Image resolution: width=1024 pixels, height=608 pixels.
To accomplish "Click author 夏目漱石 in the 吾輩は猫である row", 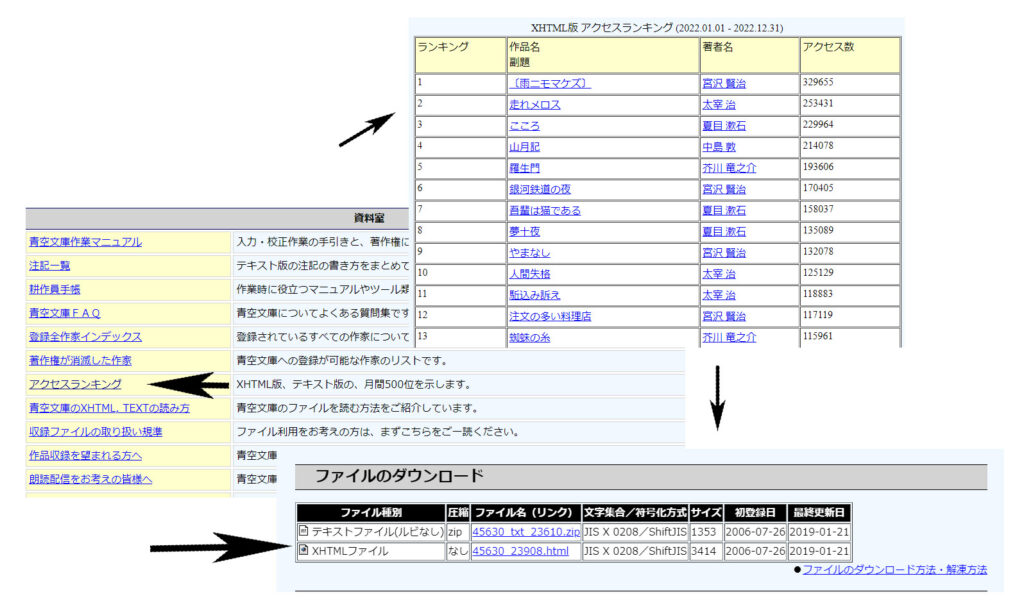I will [724, 210].
